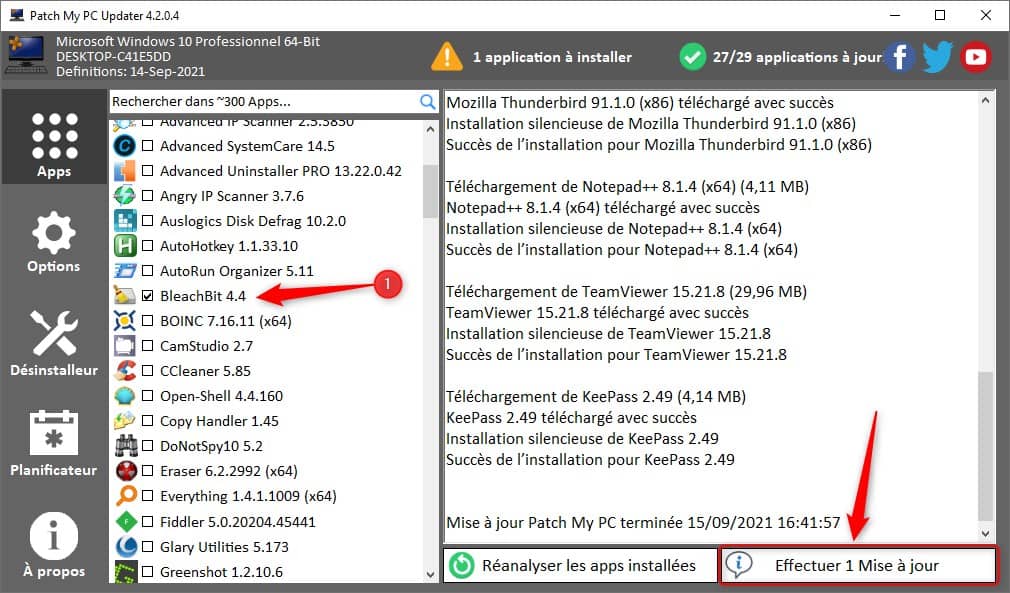Image resolution: width=1010 pixels, height=593 pixels.
Task: Select the CamStudio 2.7 row text
Action: 206,346
